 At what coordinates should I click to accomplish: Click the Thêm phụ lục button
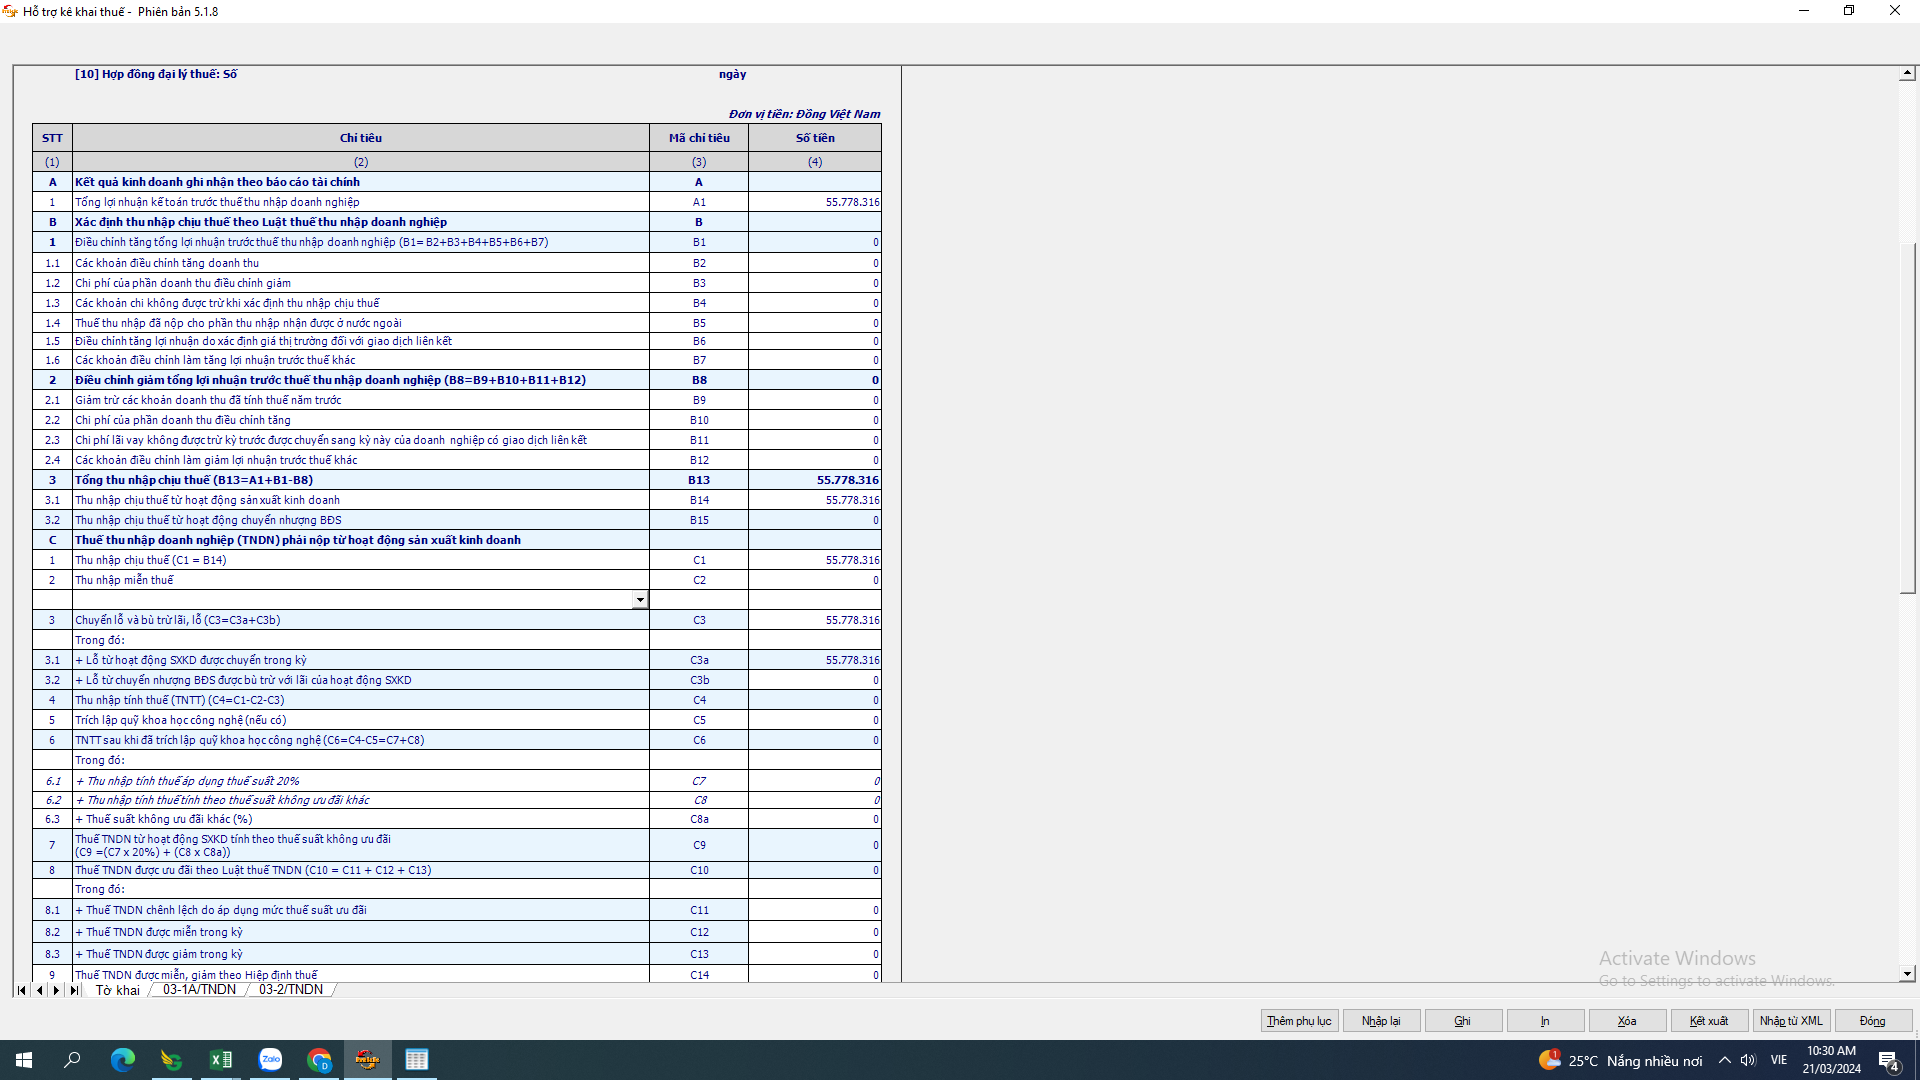point(1298,1021)
